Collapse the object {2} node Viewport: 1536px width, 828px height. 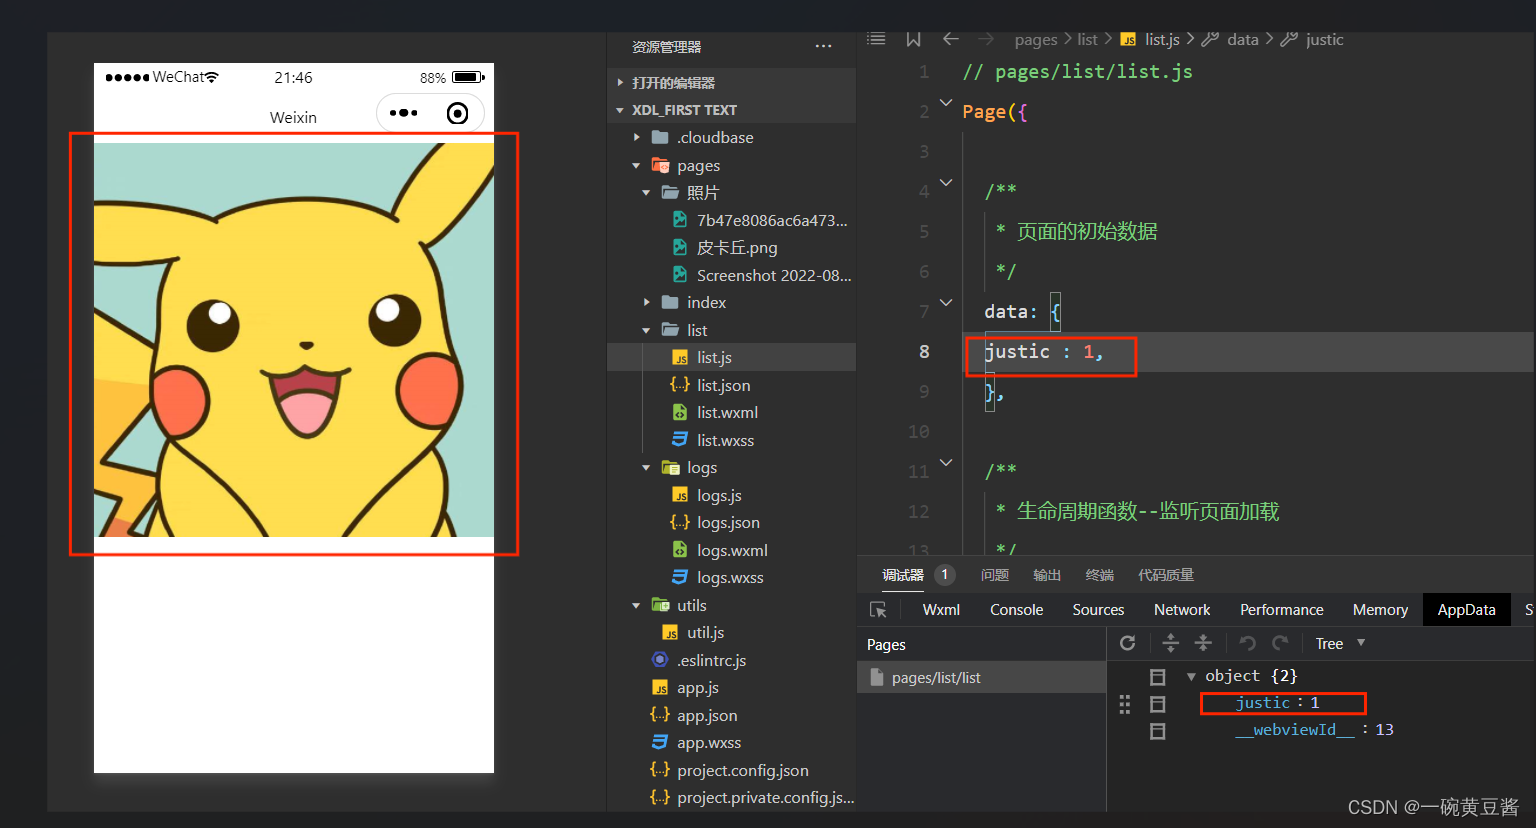pyautogui.click(x=1191, y=677)
